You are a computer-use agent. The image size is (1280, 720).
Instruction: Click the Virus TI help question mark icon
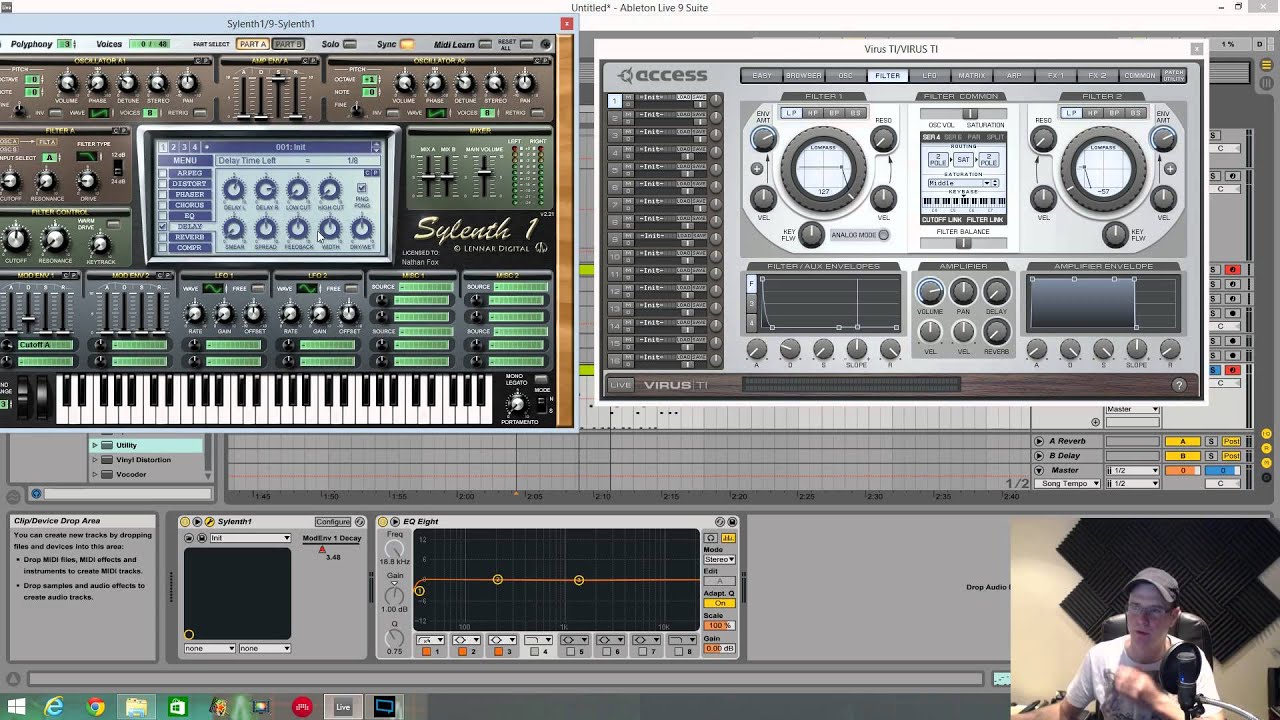click(x=1178, y=385)
